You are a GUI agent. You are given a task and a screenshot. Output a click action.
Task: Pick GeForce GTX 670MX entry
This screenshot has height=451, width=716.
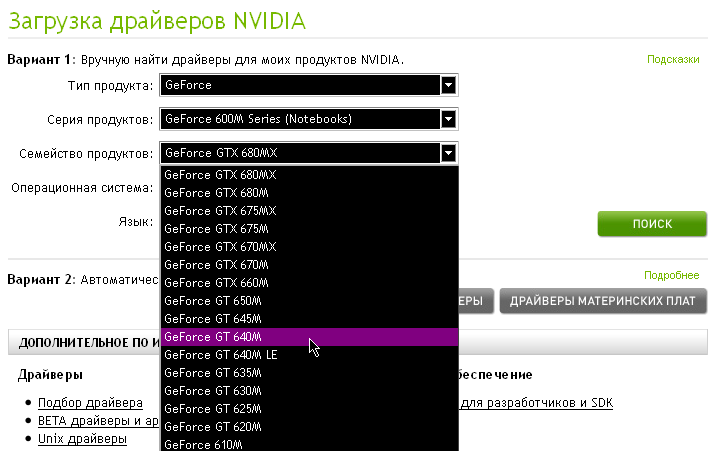point(309,247)
